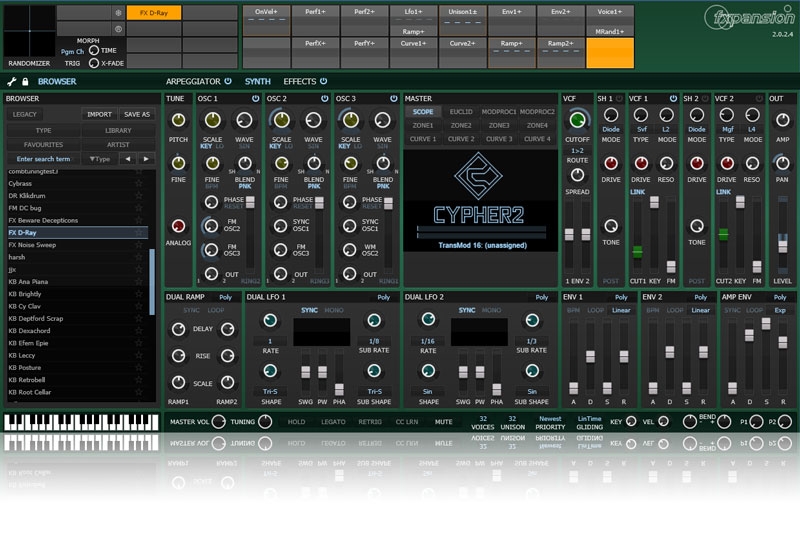Image resolution: width=800 pixels, height=533 pixels.
Task: Adjust the red Analog knob
Action: coord(178,226)
